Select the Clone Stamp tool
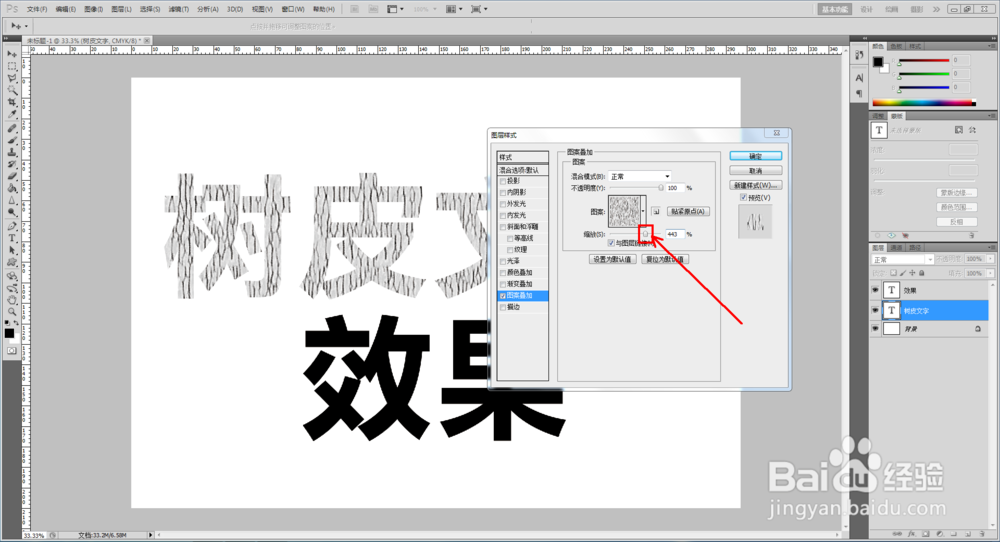This screenshot has width=1000, height=542. click(11, 153)
